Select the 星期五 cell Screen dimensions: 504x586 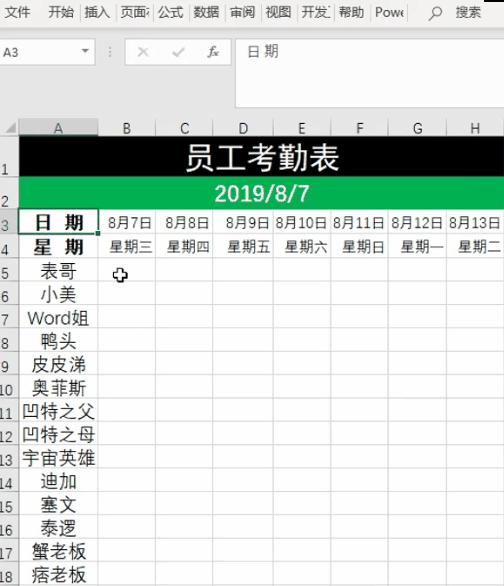(243, 246)
